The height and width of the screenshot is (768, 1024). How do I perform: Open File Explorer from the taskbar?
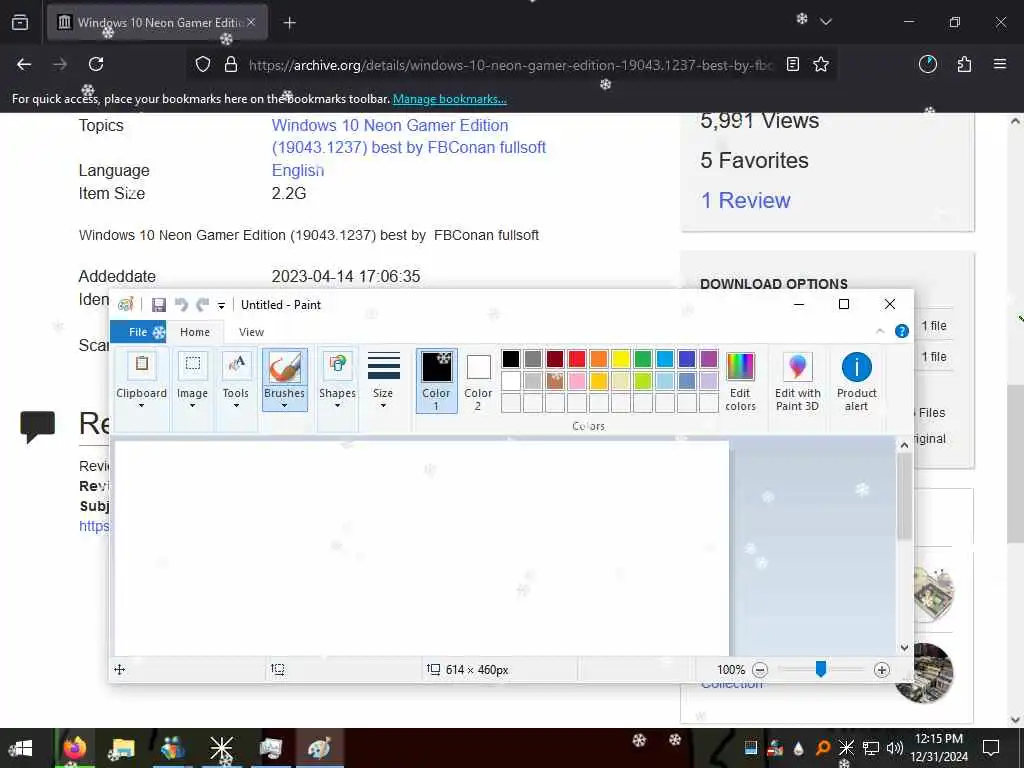[x=123, y=748]
